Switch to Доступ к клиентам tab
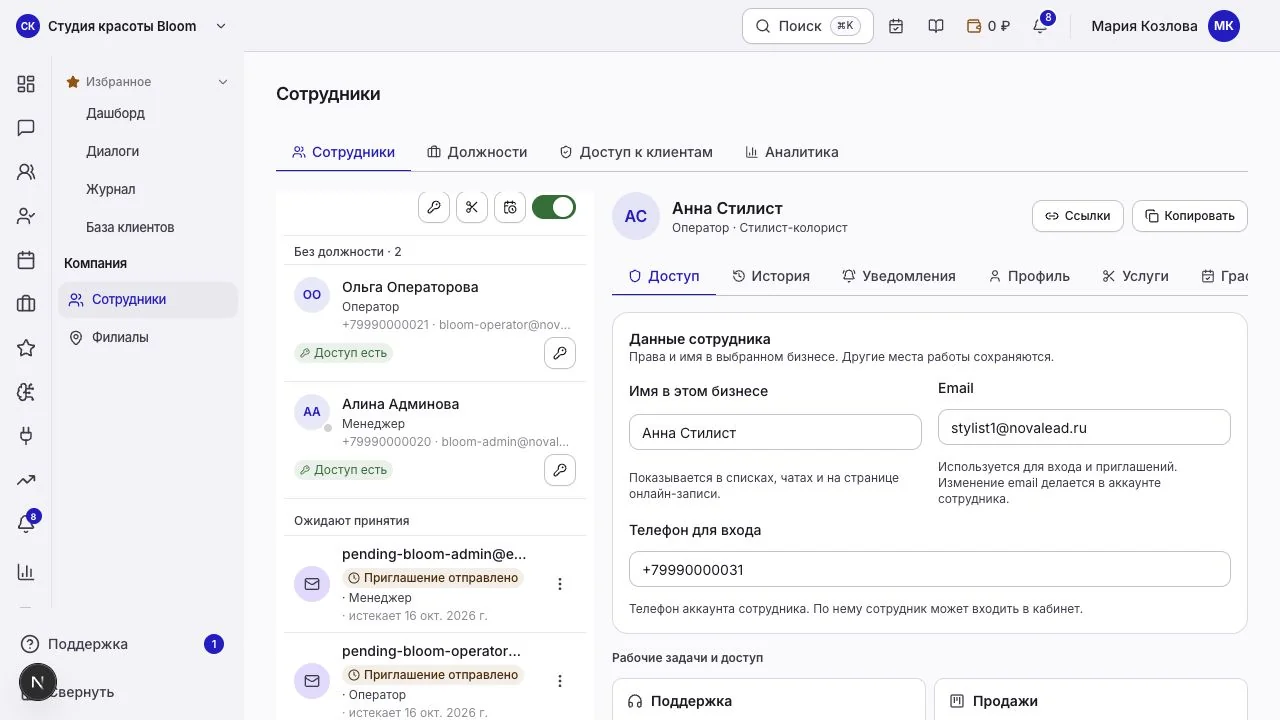Image resolution: width=1280 pixels, height=720 pixels. [636, 152]
